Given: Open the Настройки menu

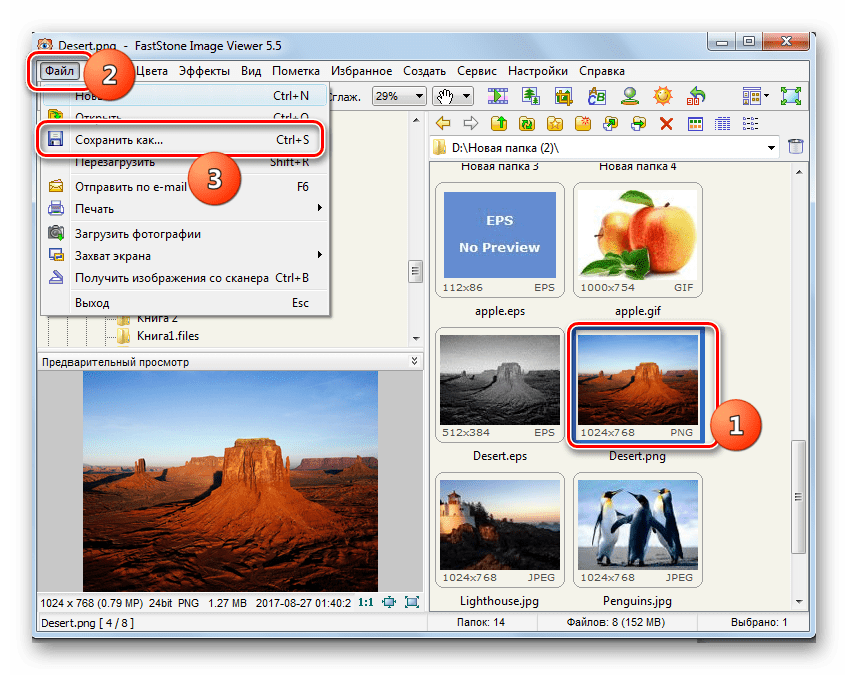Looking at the screenshot, I should (x=538, y=71).
